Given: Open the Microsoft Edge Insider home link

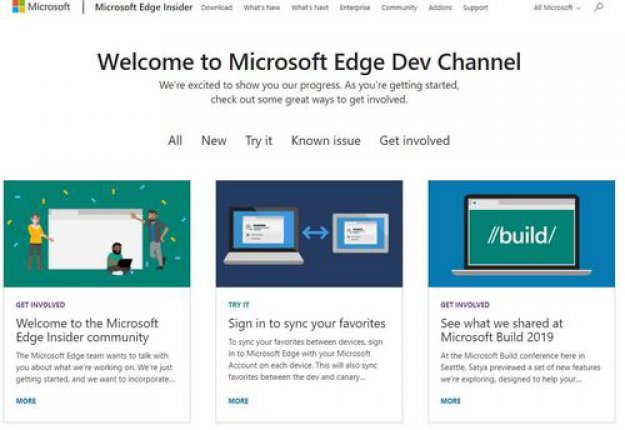Looking at the screenshot, I should (x=143, y=7).
